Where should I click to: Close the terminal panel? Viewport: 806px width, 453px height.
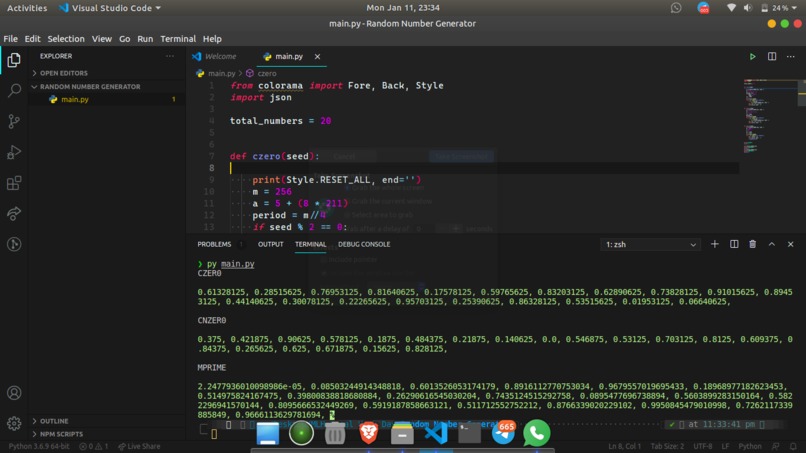pyautogui.click(x=791, y=244)
